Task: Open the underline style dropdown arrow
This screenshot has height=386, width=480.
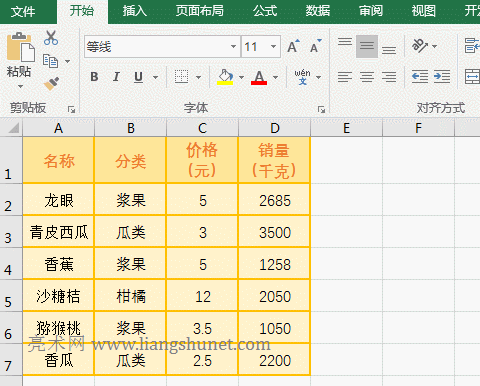Action: 155,78
